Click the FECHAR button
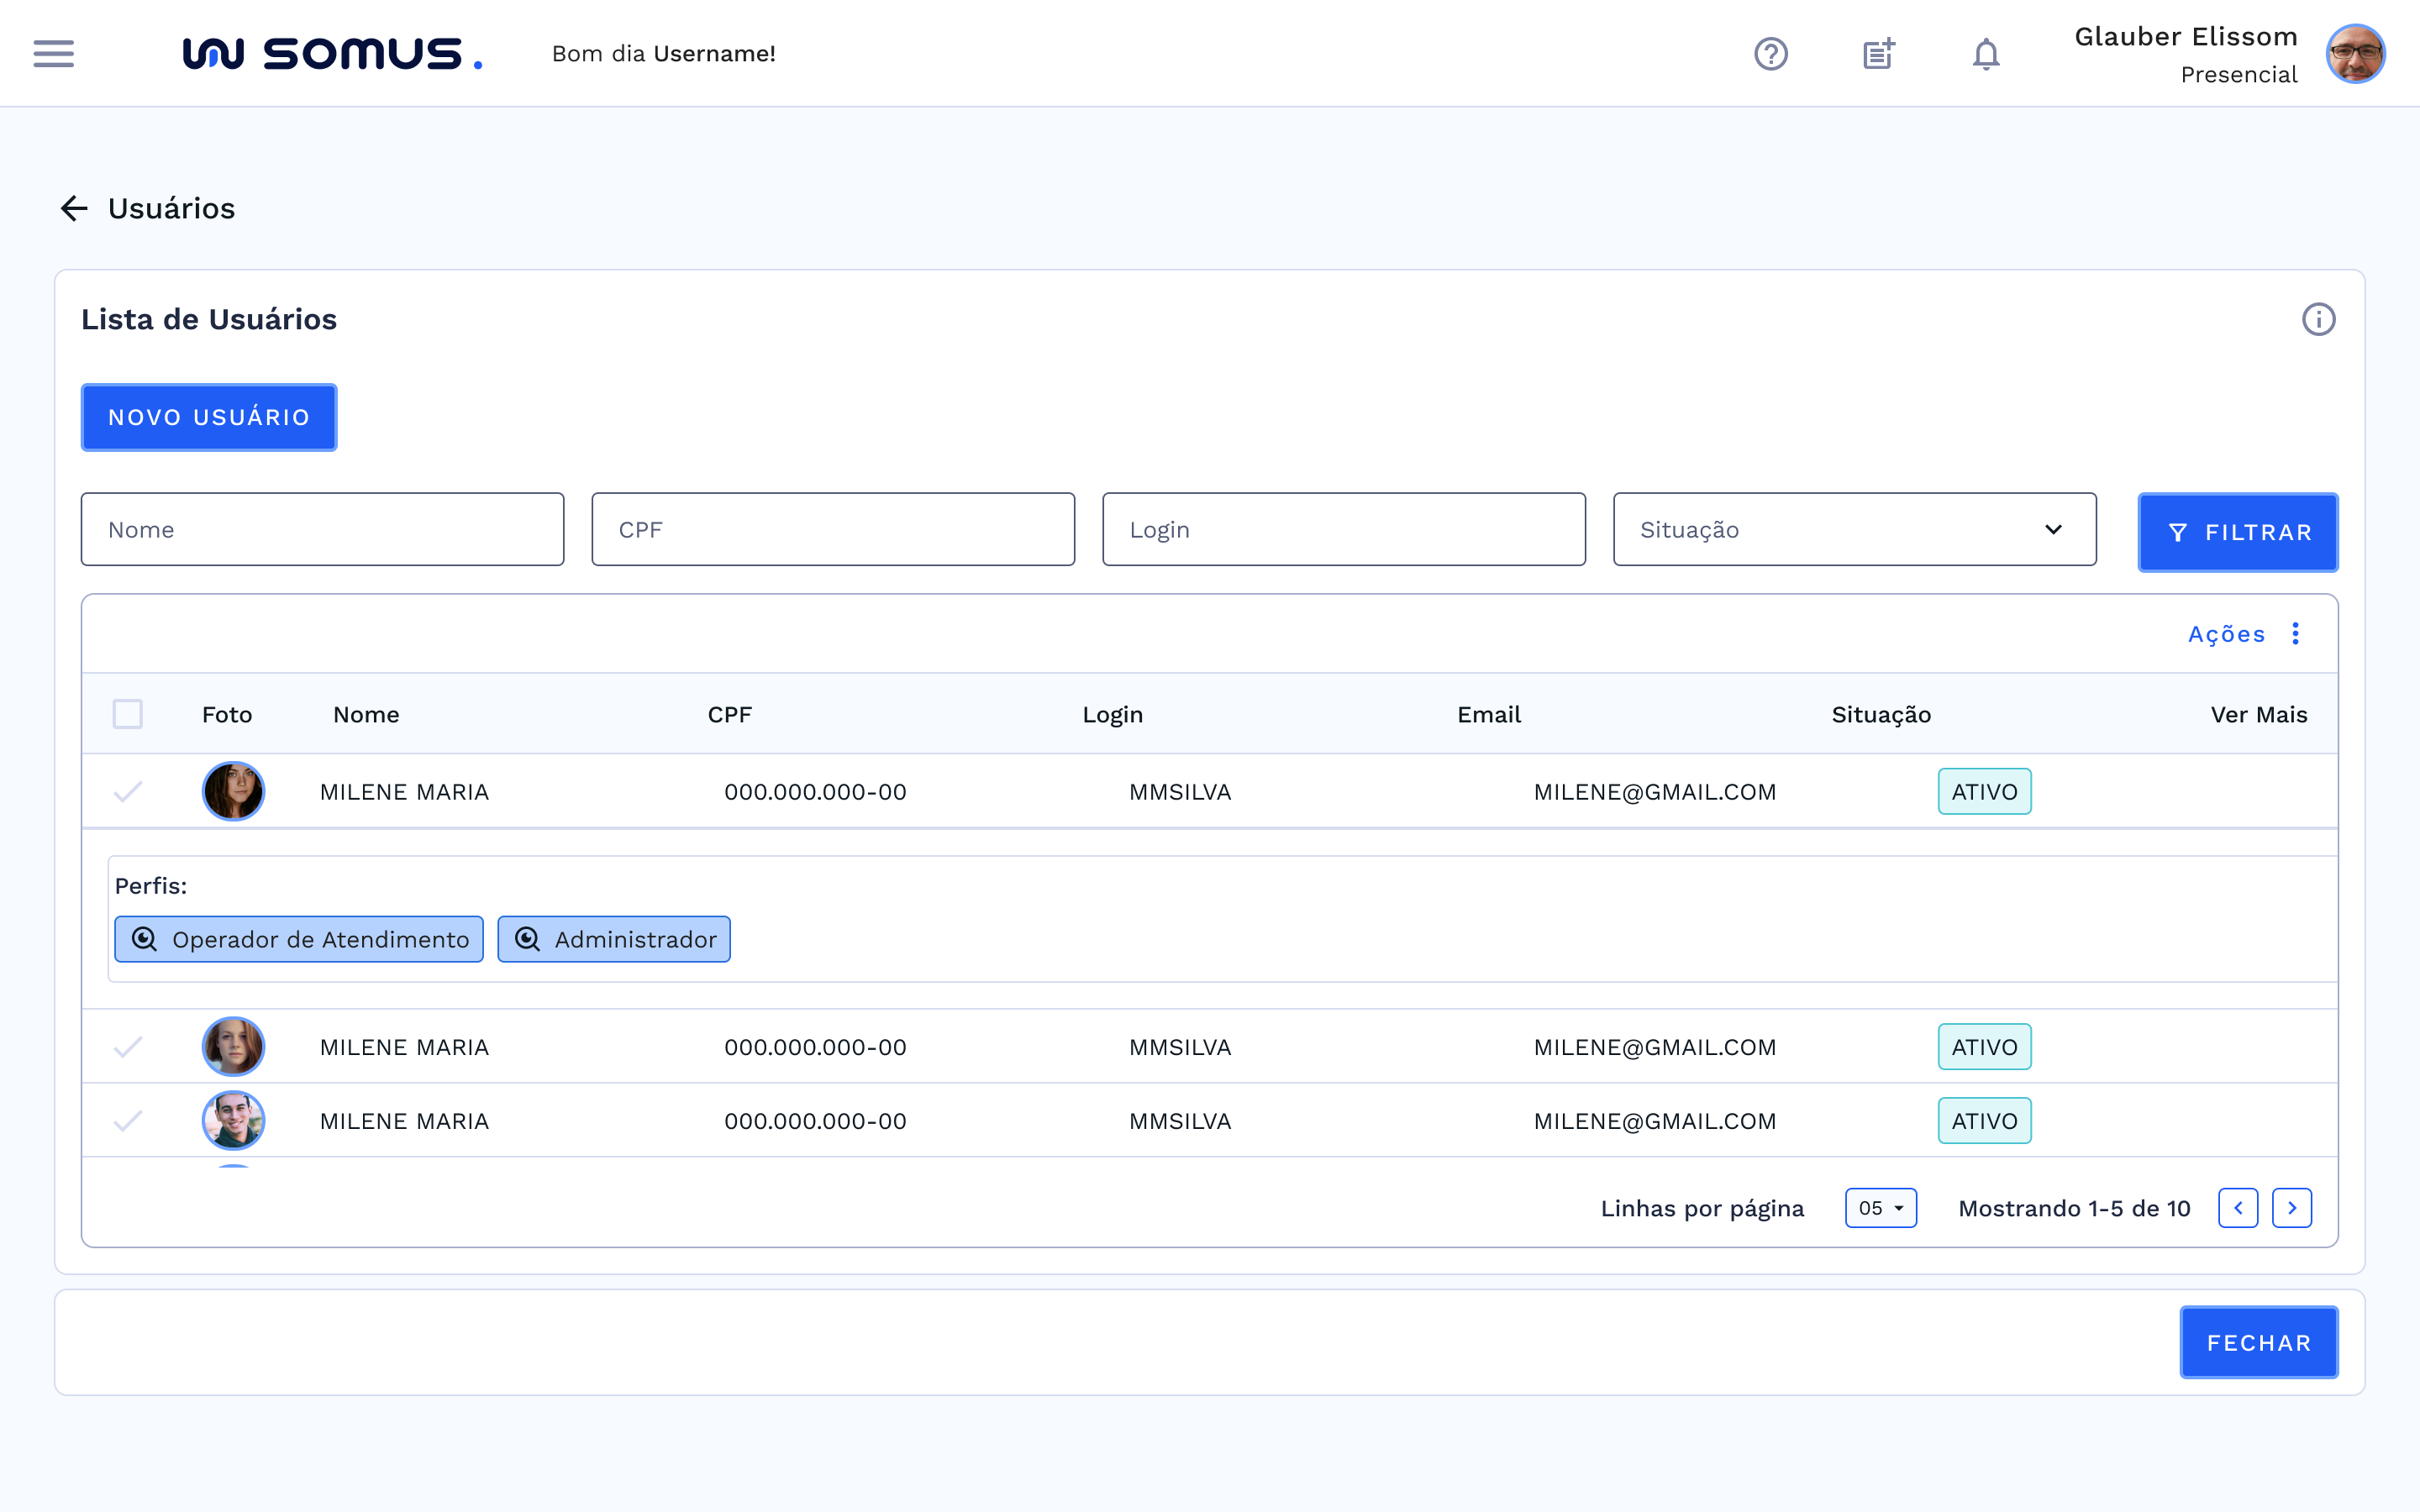The image size is (2420, 1512). 2258,1342
